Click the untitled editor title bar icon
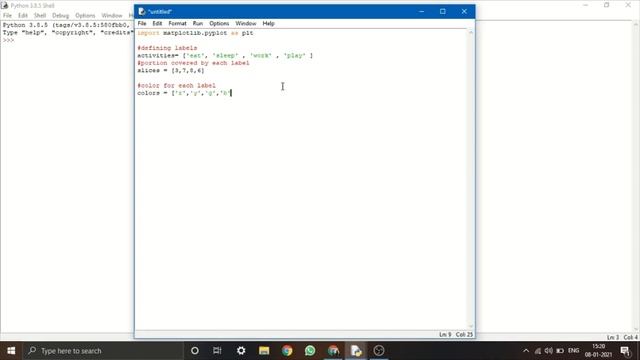Image resolution: width=640 pixels, height=360 pixels. coord(141,11)
